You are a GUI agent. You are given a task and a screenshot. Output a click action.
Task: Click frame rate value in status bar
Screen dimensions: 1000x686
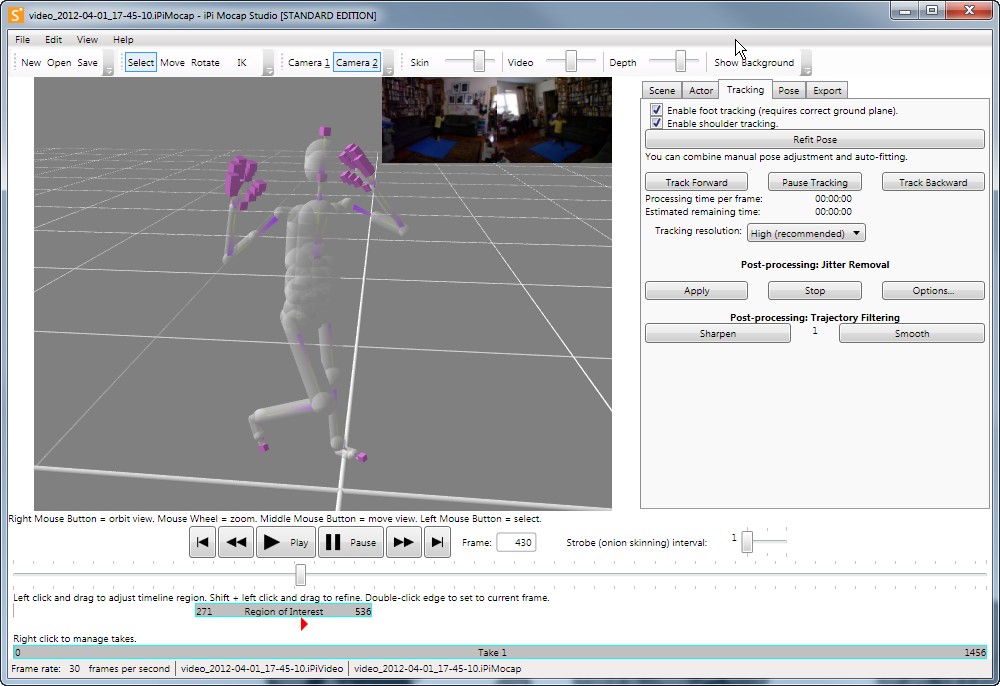(75, 668)
